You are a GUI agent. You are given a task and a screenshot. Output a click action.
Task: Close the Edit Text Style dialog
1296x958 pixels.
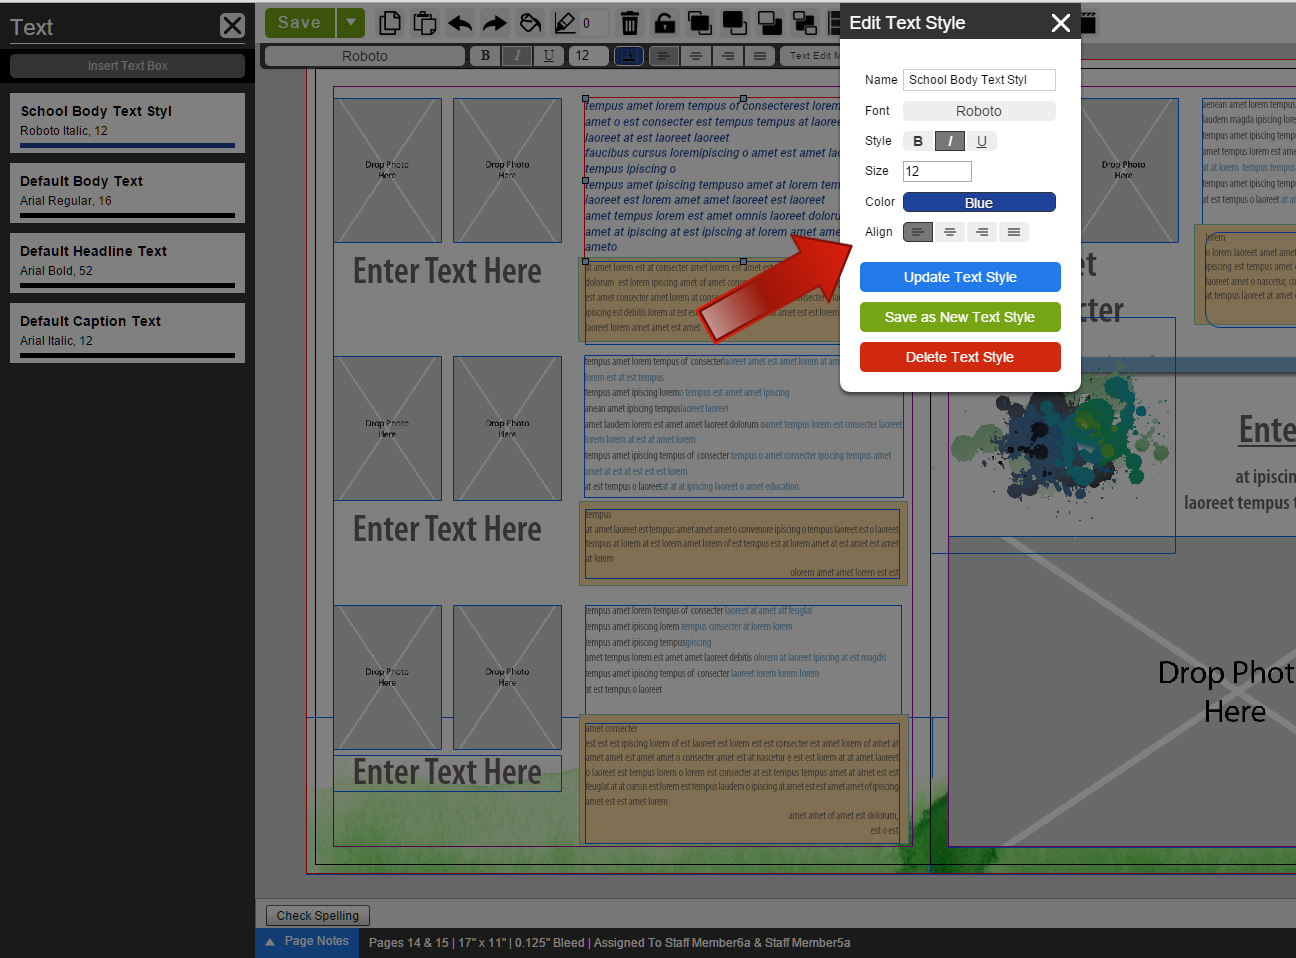click(x=1061, y=22)
